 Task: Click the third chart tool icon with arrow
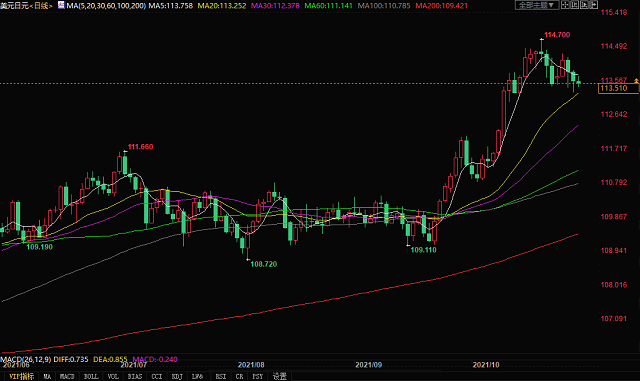584,5
